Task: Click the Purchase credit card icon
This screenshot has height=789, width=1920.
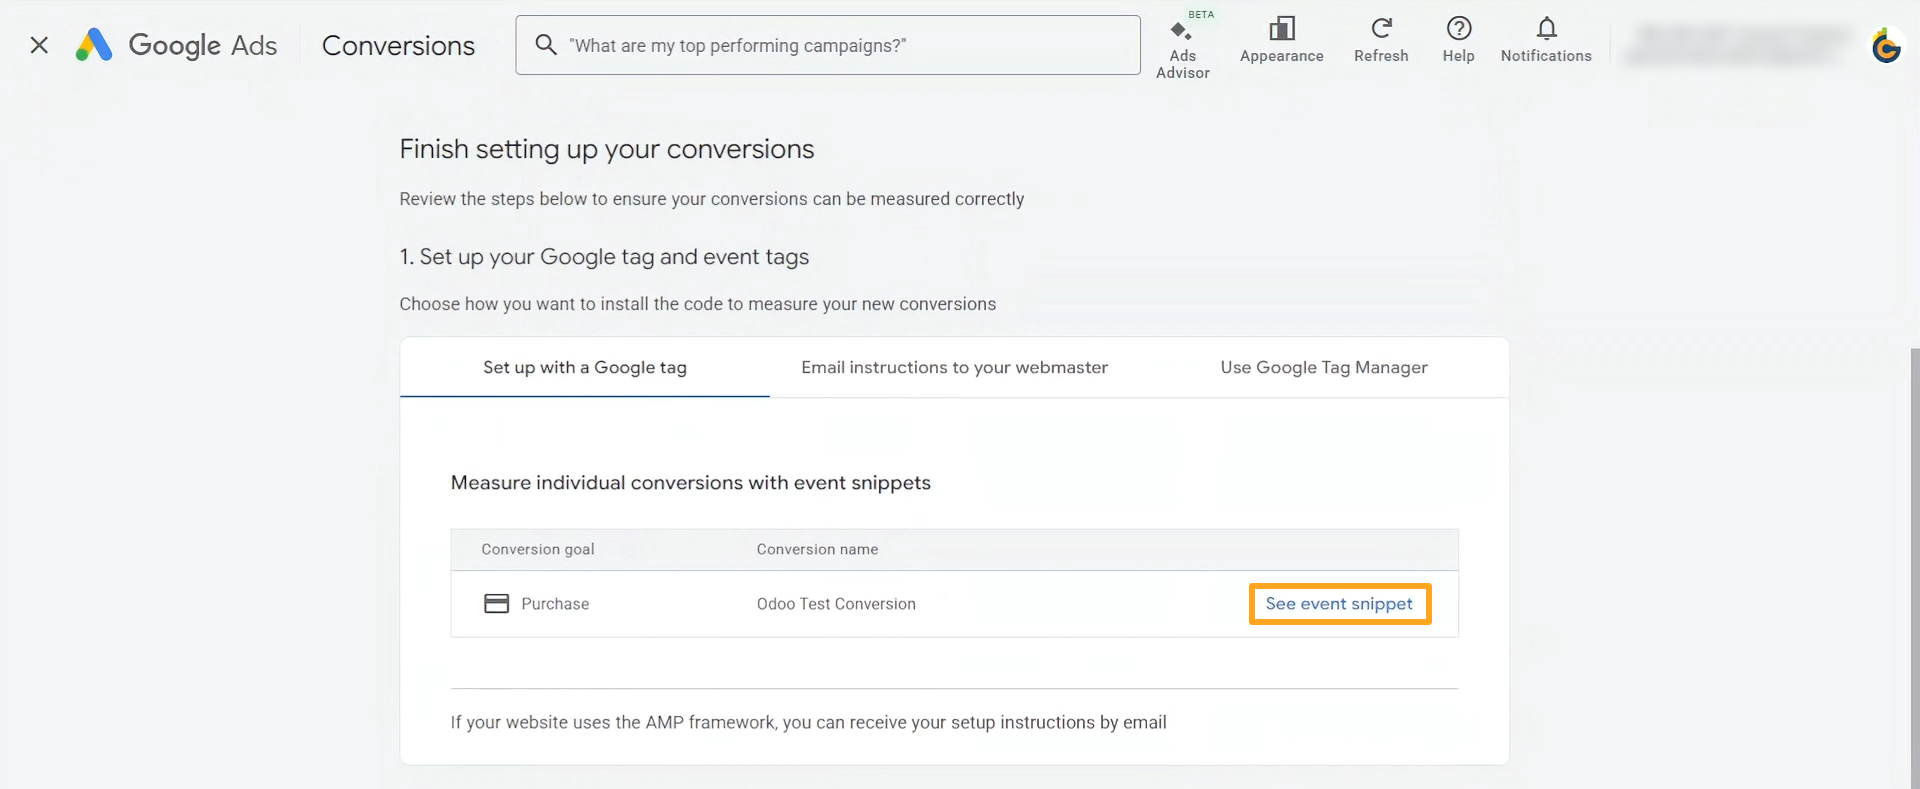Action: [x=496, y=604]
